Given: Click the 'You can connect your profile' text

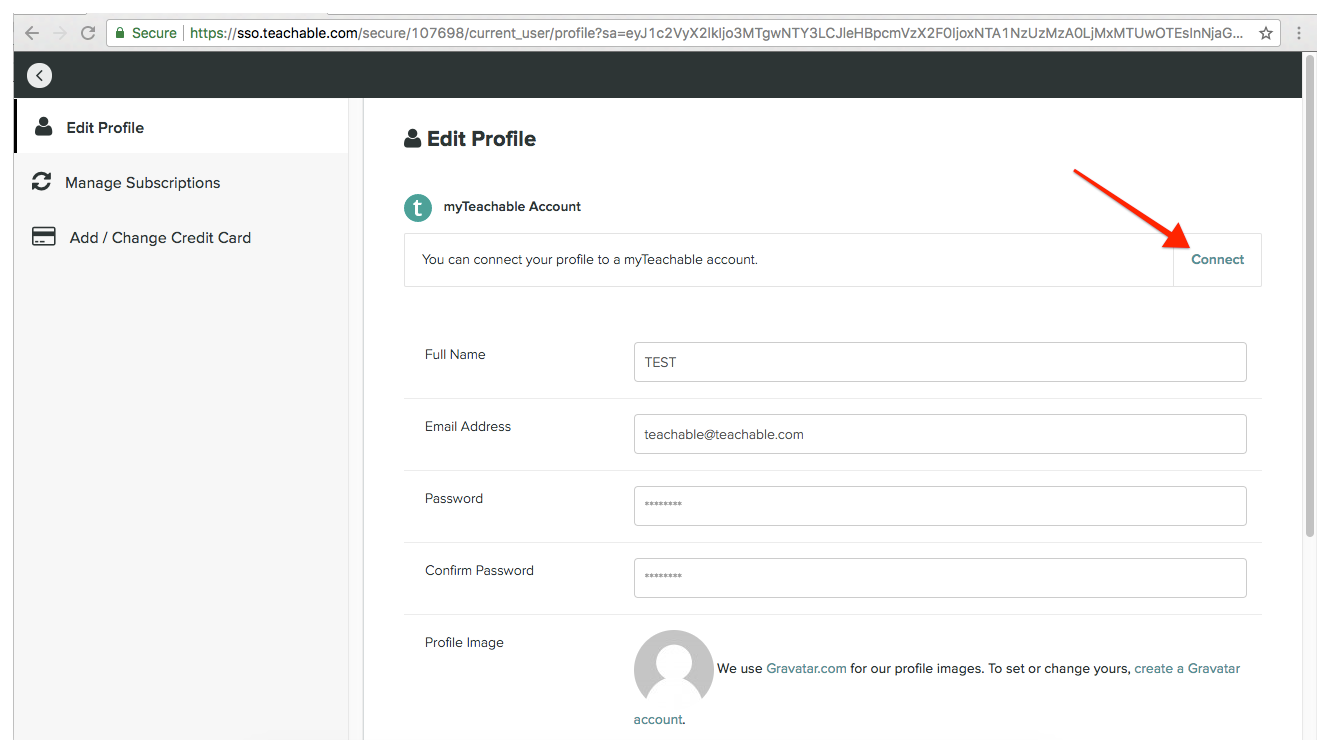Looking at the screenshot, I should (x=590, y=259).
